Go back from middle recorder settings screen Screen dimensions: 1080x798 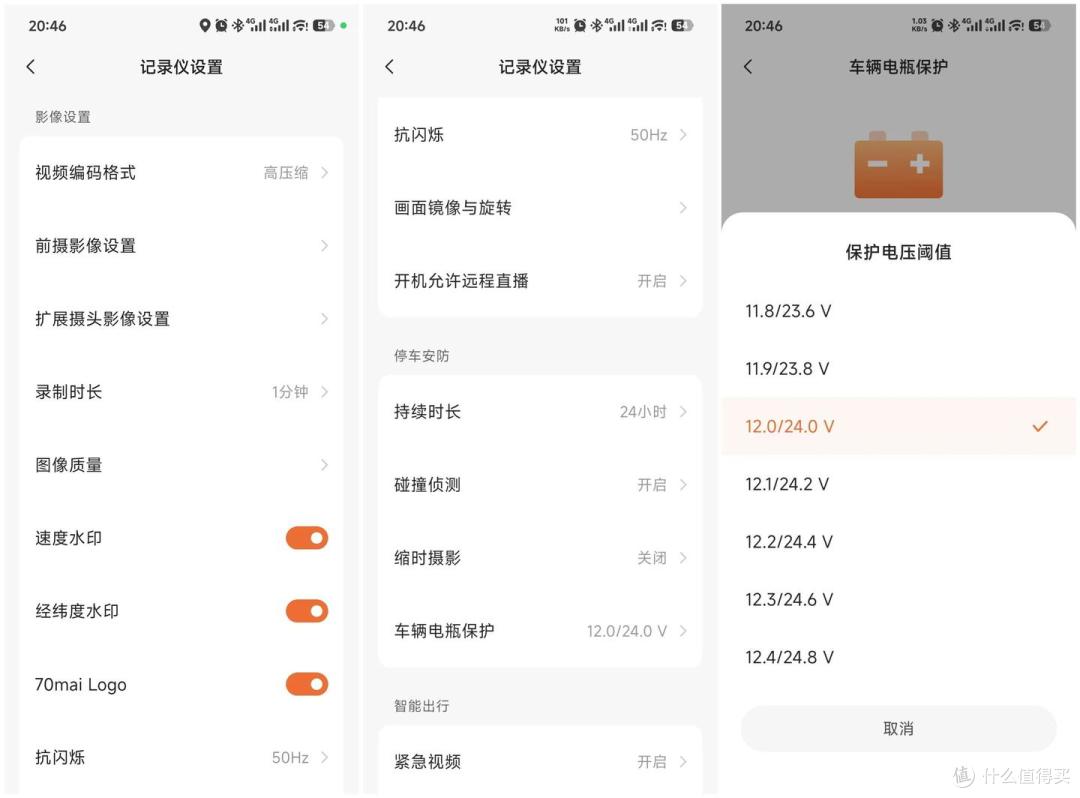tap(390, 67)
